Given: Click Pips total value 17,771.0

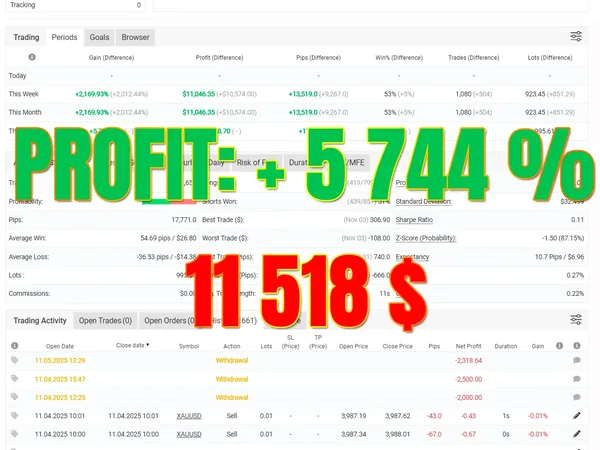Looking at the screenshot, I should (x=184, y=220).
